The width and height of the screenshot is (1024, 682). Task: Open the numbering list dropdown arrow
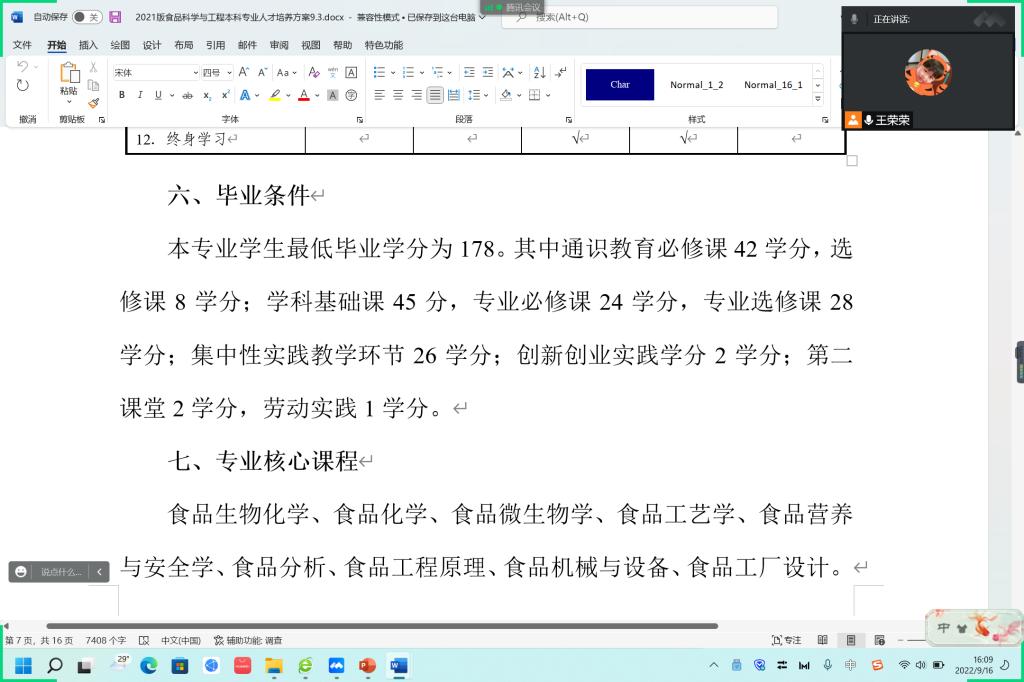pos(422,73)
